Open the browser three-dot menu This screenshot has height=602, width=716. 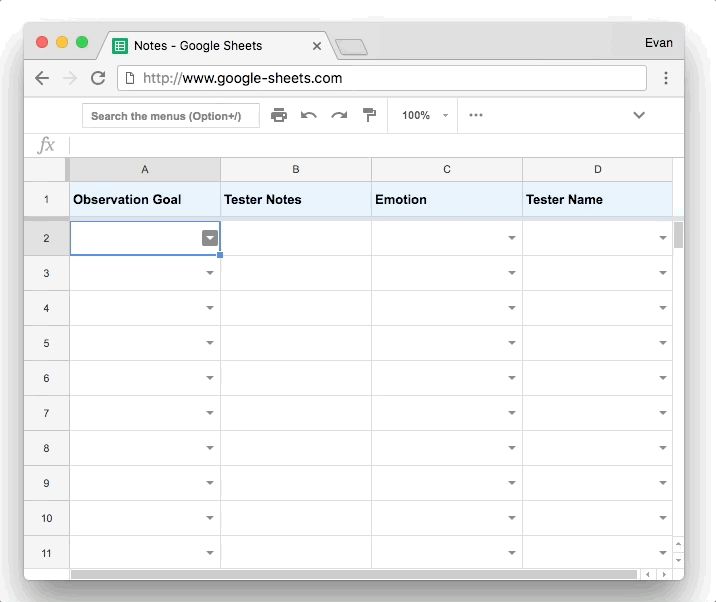click(666, 78)
